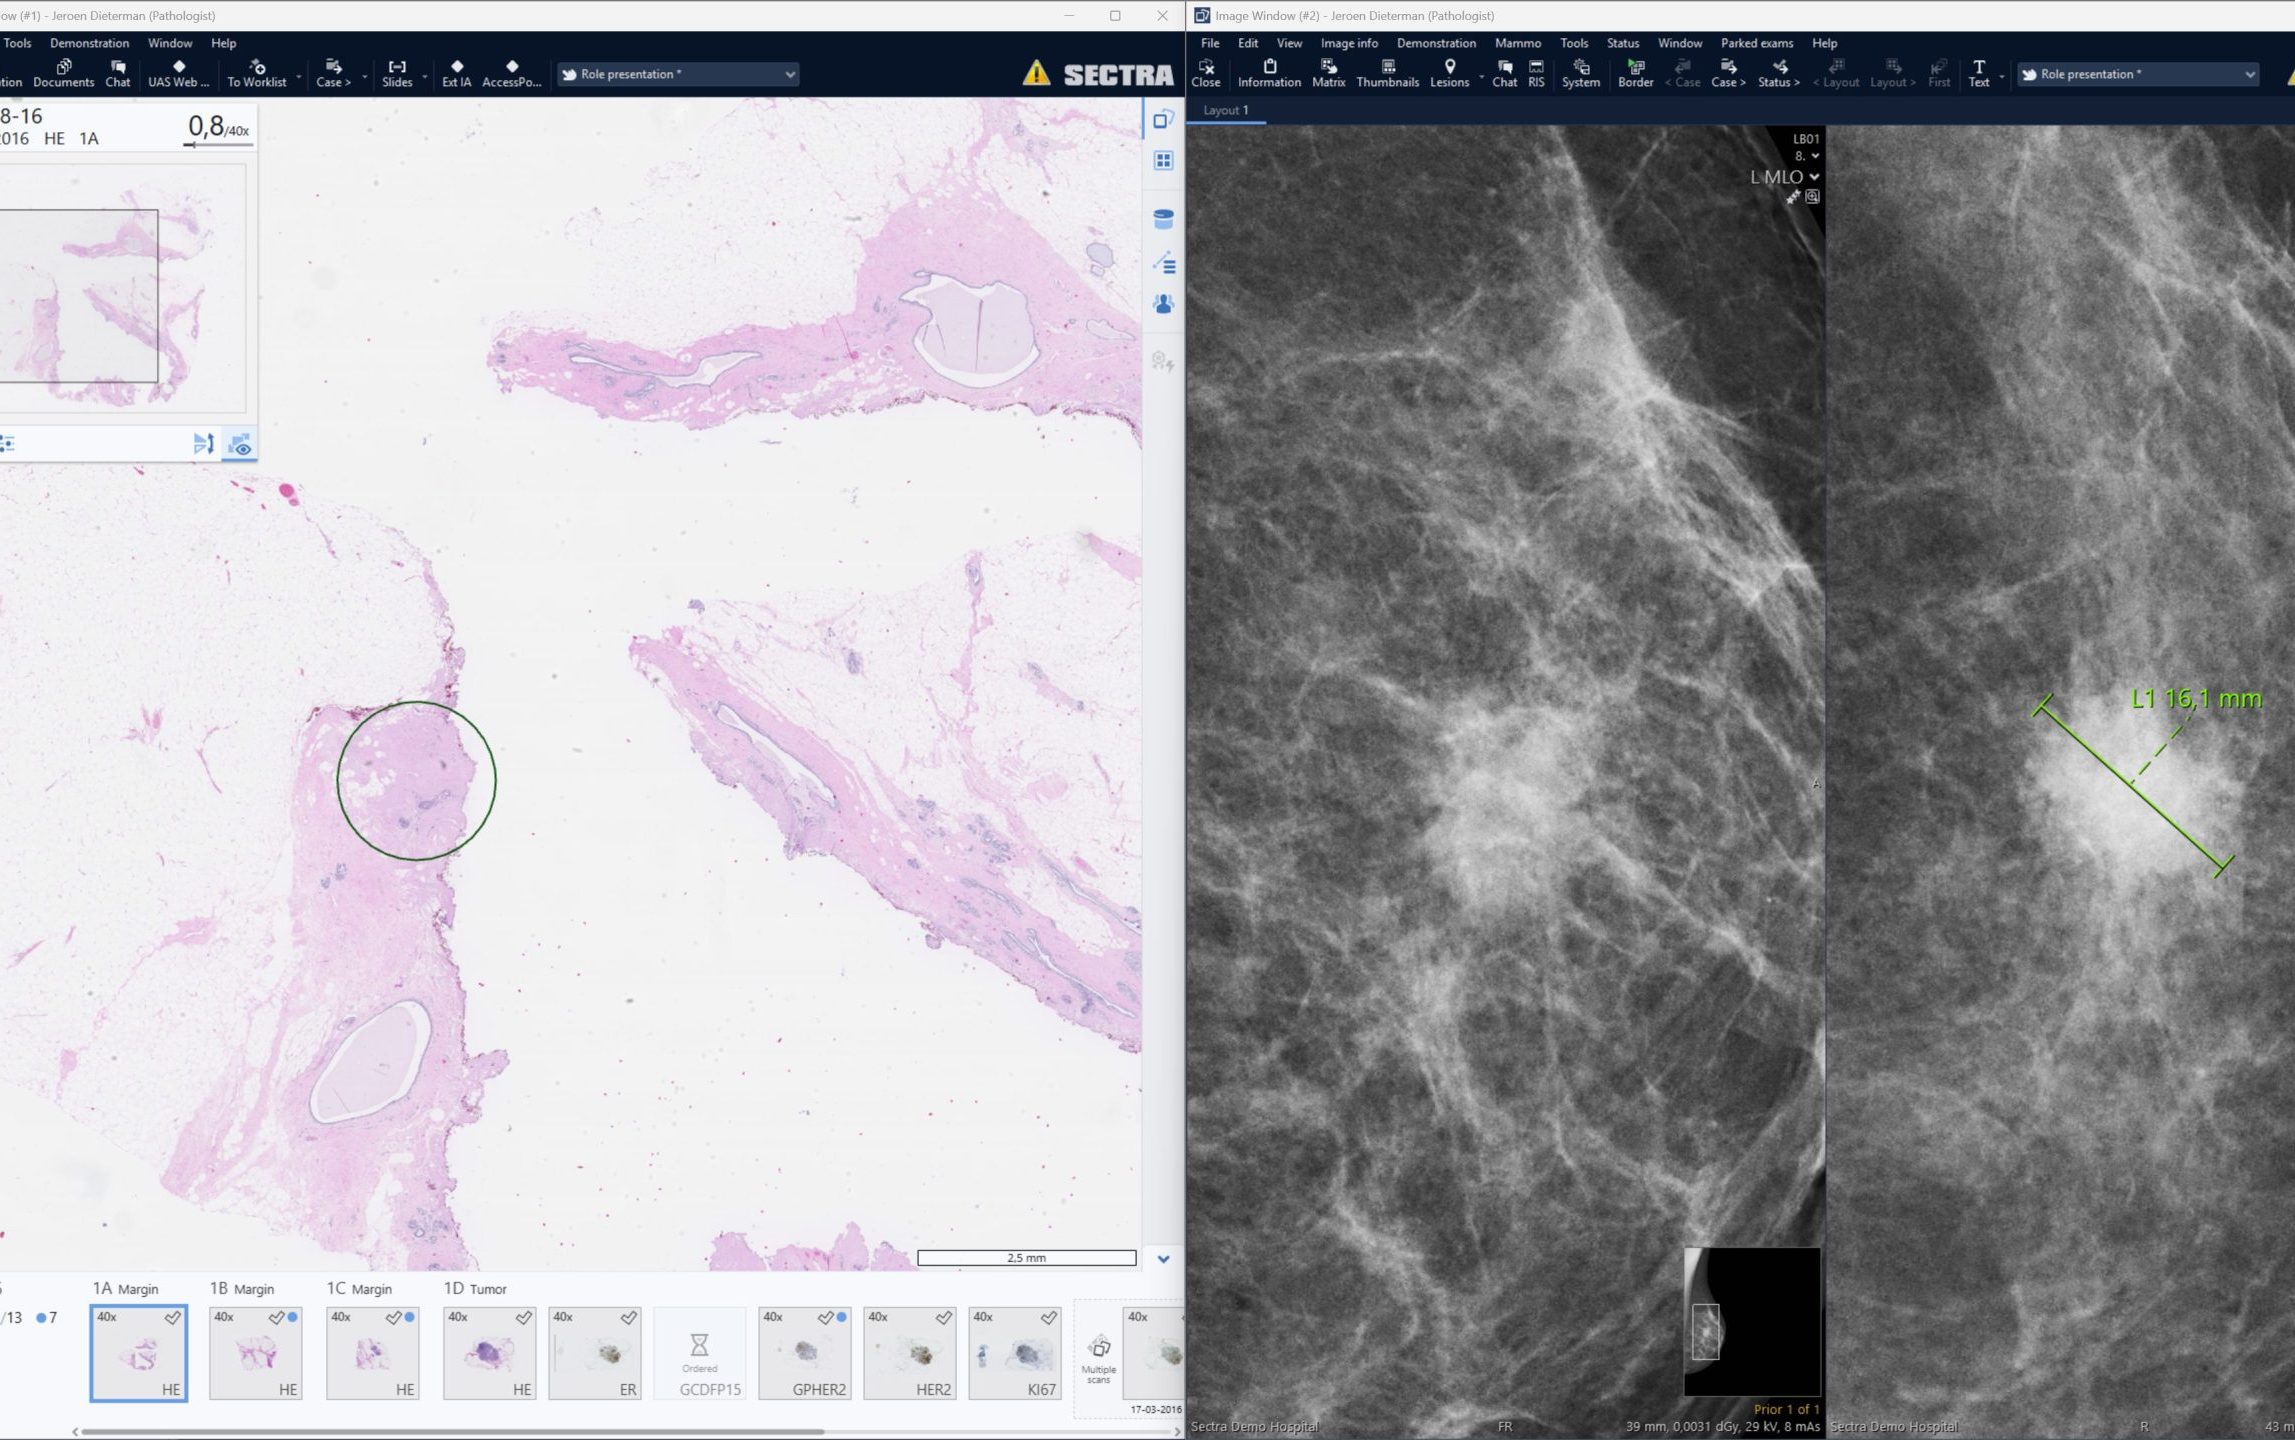The image size is (2295, 1440).
Task: Send case To Worklist
Action: pyautogui.click(x=256, y=73)
